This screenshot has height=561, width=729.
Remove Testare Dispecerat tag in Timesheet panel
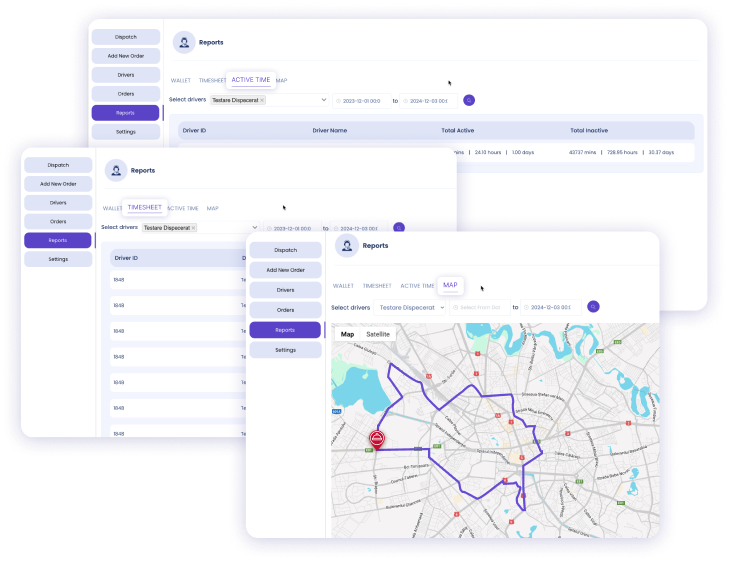(x=194, y=228)
